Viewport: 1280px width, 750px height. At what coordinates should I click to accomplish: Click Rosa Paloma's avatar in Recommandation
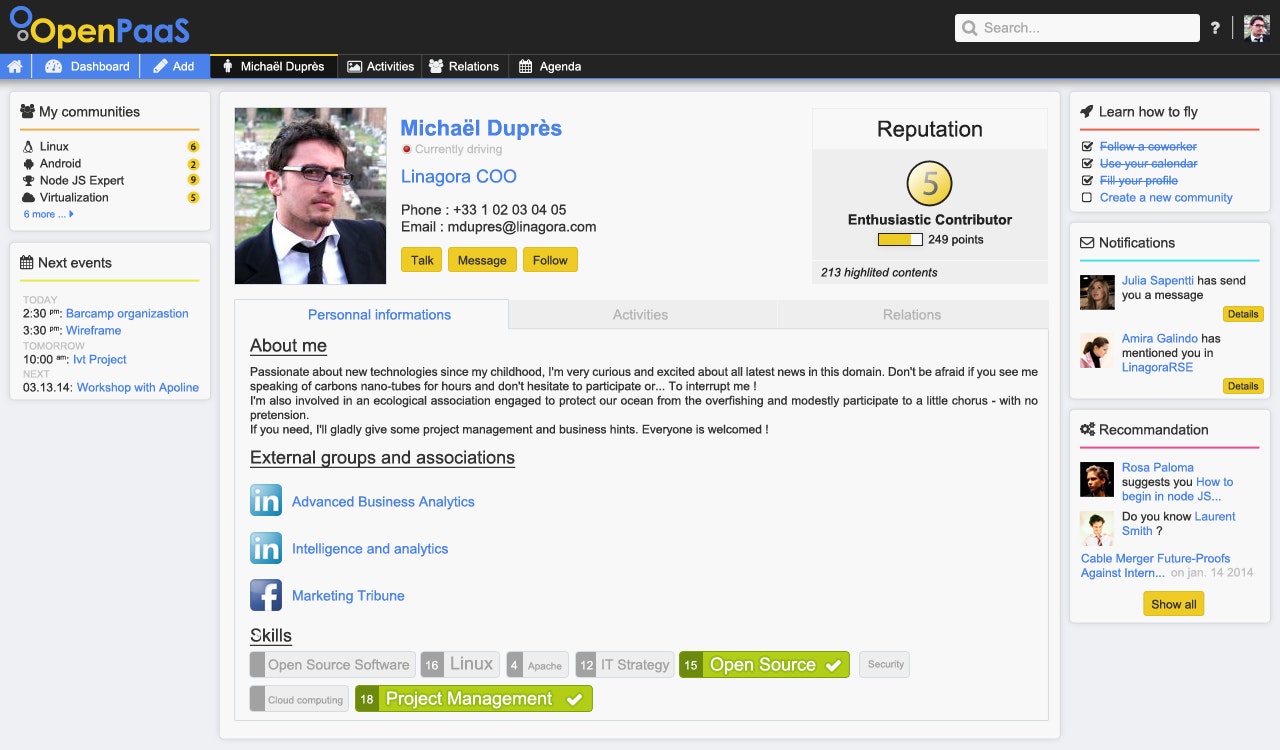1097,479
